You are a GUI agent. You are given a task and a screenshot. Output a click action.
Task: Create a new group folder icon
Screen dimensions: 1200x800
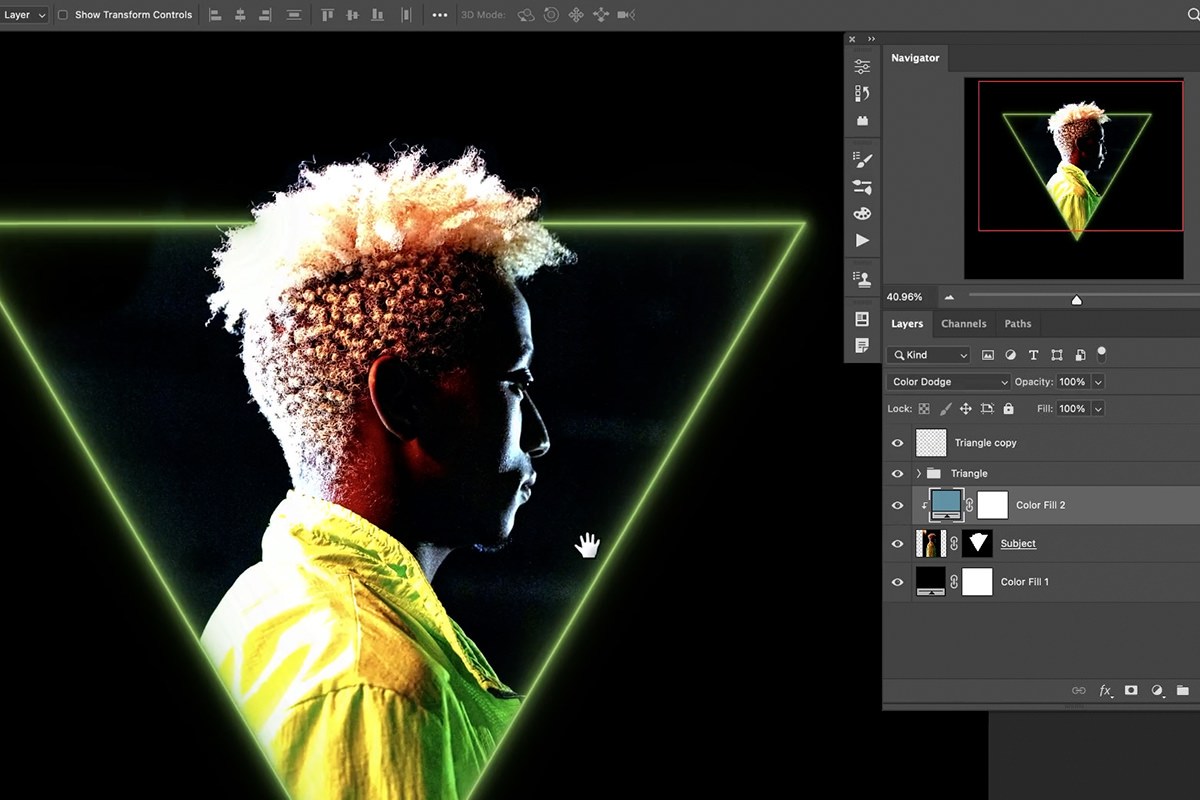(1183, 690)
